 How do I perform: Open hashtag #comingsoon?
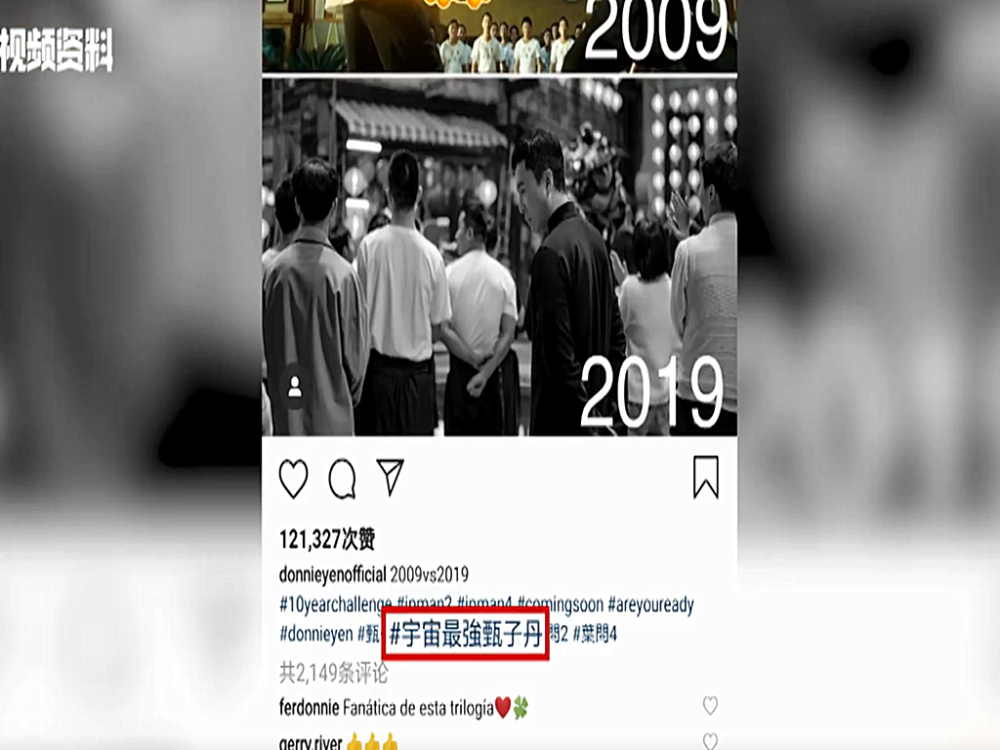560,605
